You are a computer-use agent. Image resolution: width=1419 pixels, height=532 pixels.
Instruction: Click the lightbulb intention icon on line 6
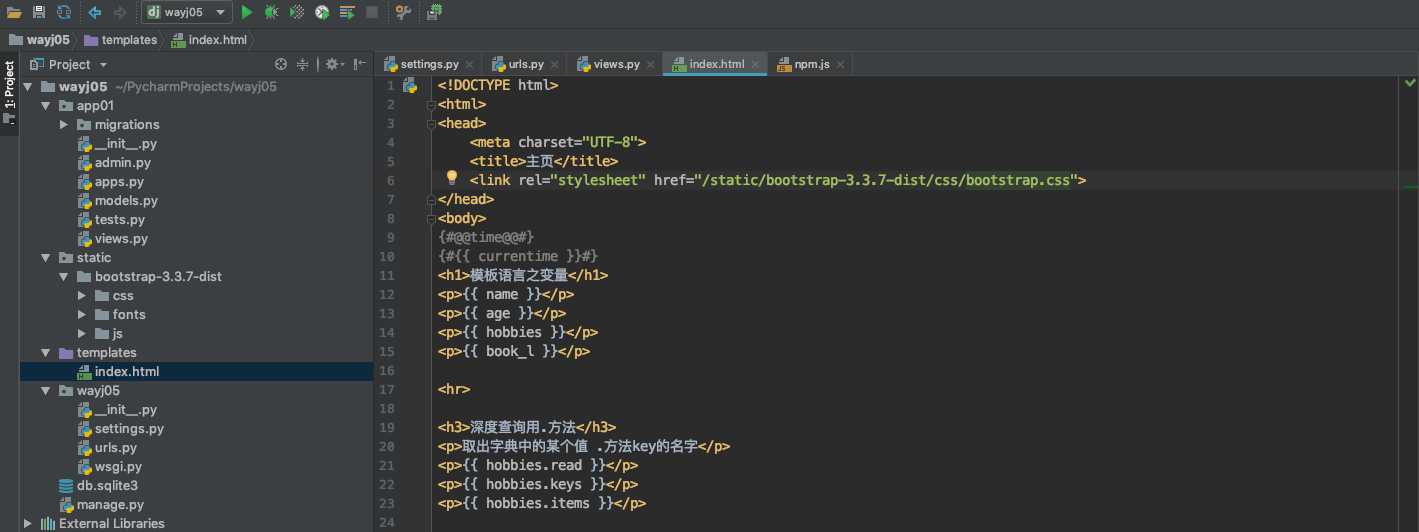pyautogui.click(x=451, y=178)
